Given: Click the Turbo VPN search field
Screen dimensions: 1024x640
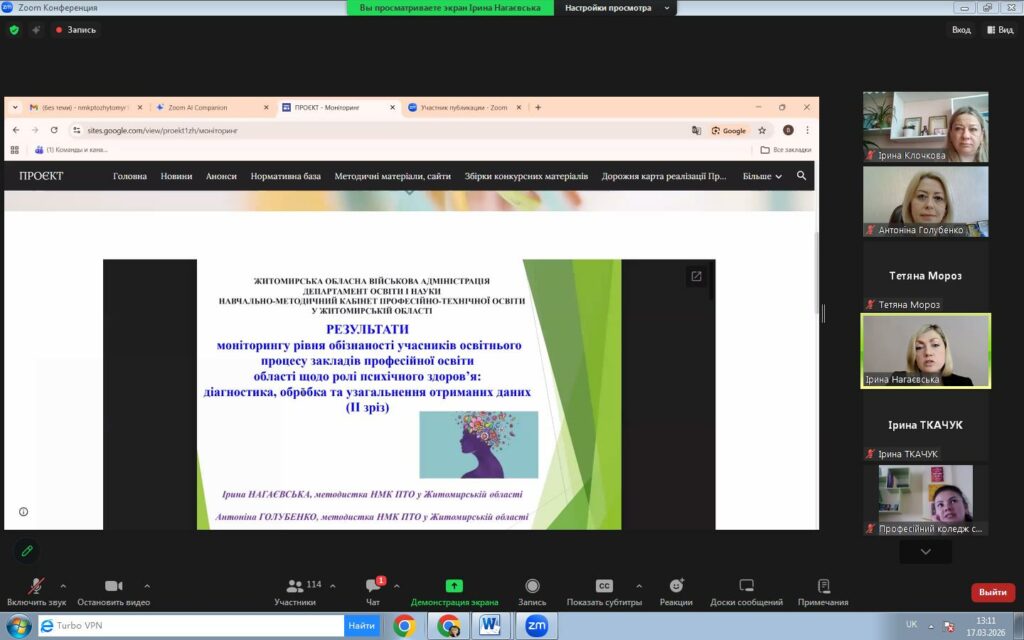Looking at the screenshot, I should (x=190, y=626).
